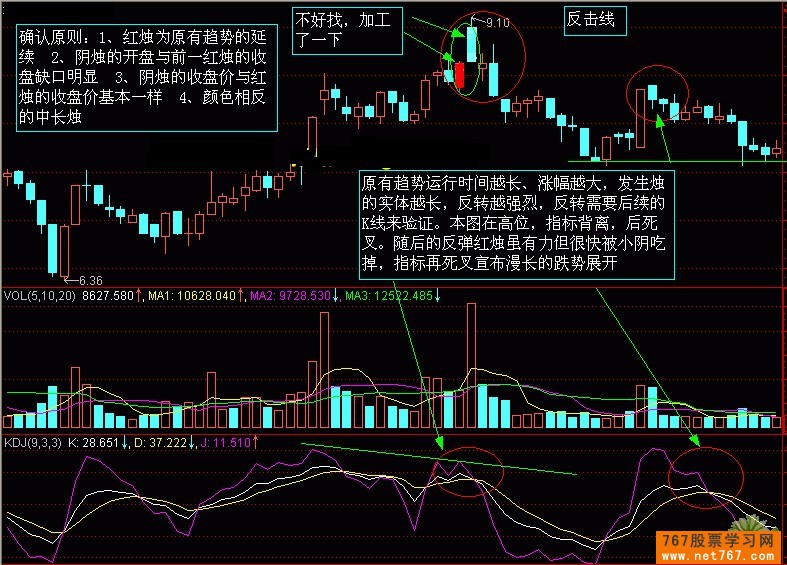
Task: Click the down arrow after K value 28.651
Action: (124, 440)
